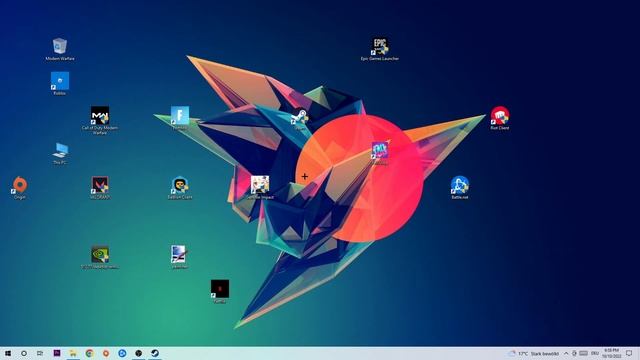640x360 pixels.
Task: Click the black circle app on the taskbar
Action: click(x=138, y=353)
